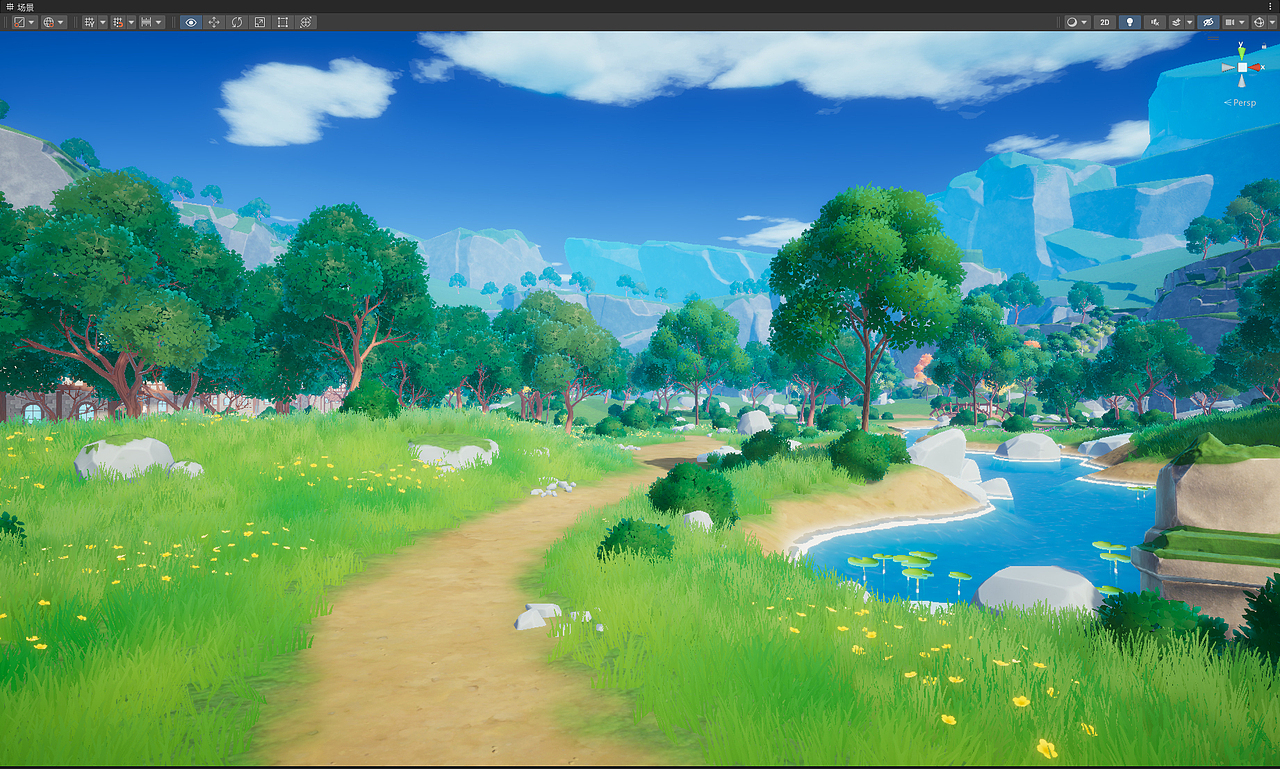Viewport: 1280px width, 769px height.
Task: Select the Rotate tool
Action: (x=237, y=22)
